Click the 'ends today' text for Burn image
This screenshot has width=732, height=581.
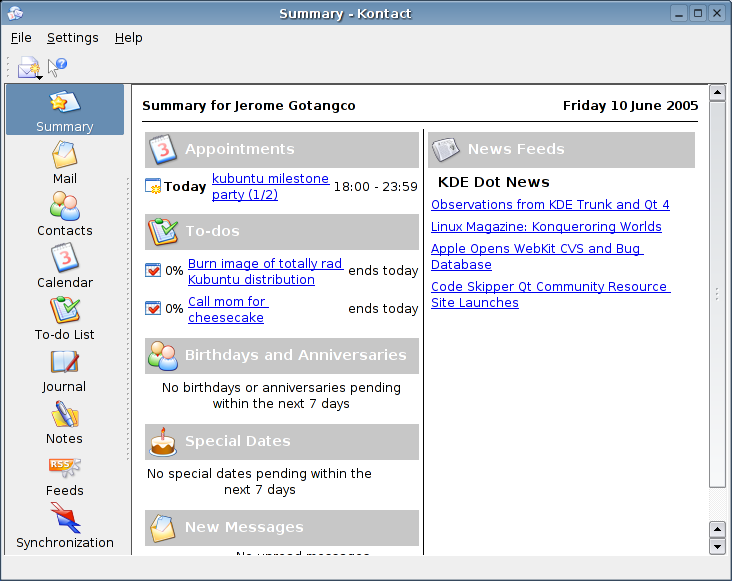(383, 271)
